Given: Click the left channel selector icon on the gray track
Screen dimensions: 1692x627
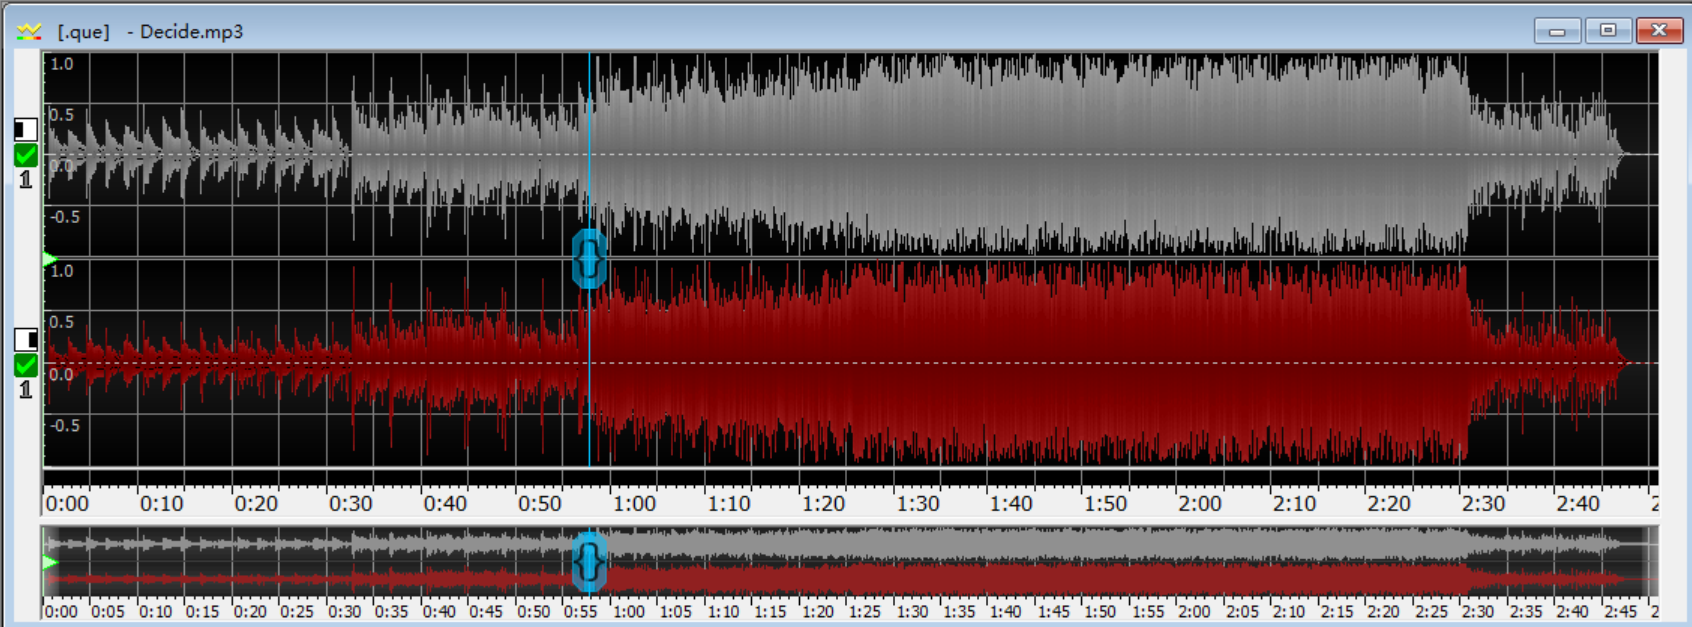Looking at the screenshot, I should point(26,129).
